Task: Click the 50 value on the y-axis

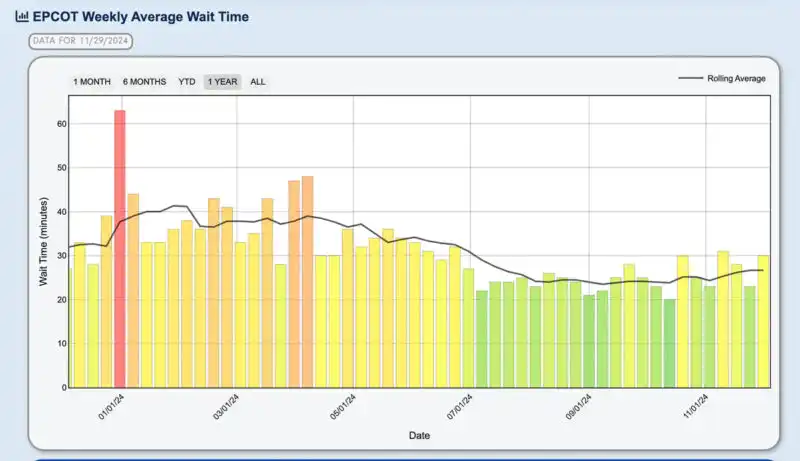Action: coord(62,168)
